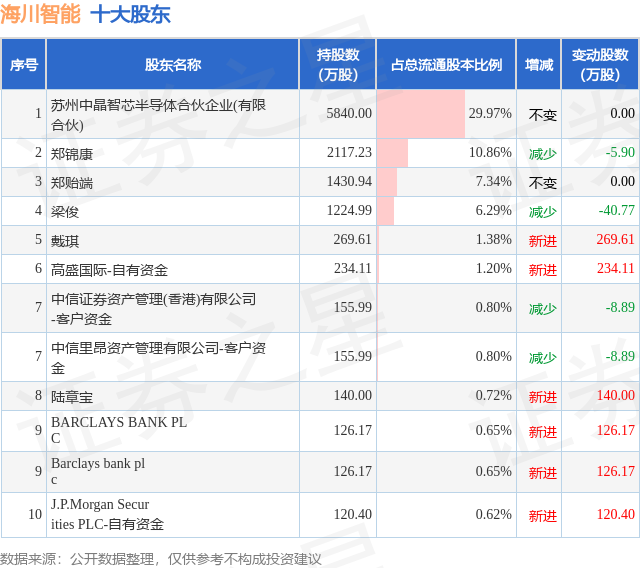This screenshot has height=568, width=640.
Task: Select shareholder 苏州中晶智芯半导体合伙企业
Action: (158, 115)
